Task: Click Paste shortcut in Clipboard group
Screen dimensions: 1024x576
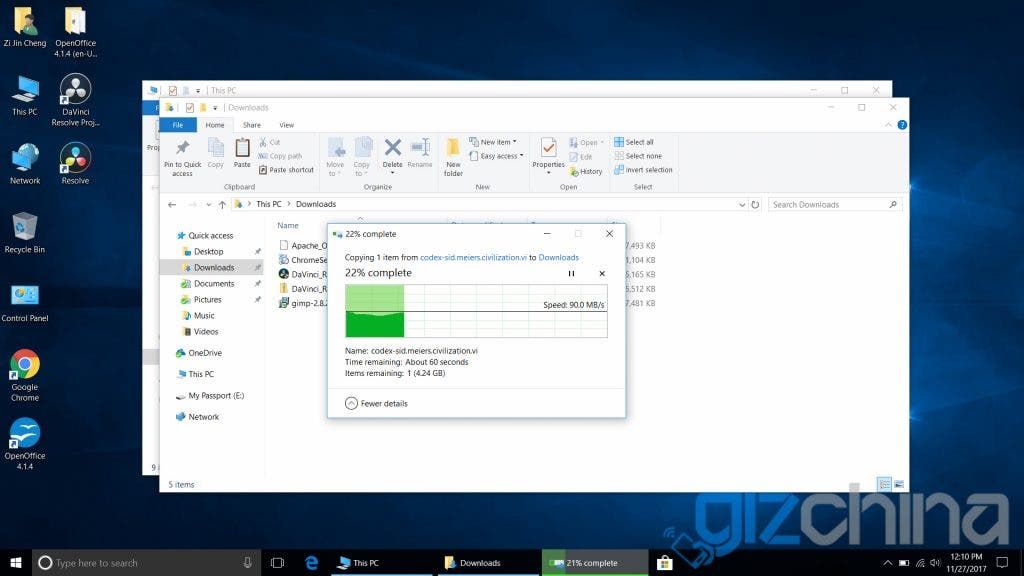Action: click(286, 170)
